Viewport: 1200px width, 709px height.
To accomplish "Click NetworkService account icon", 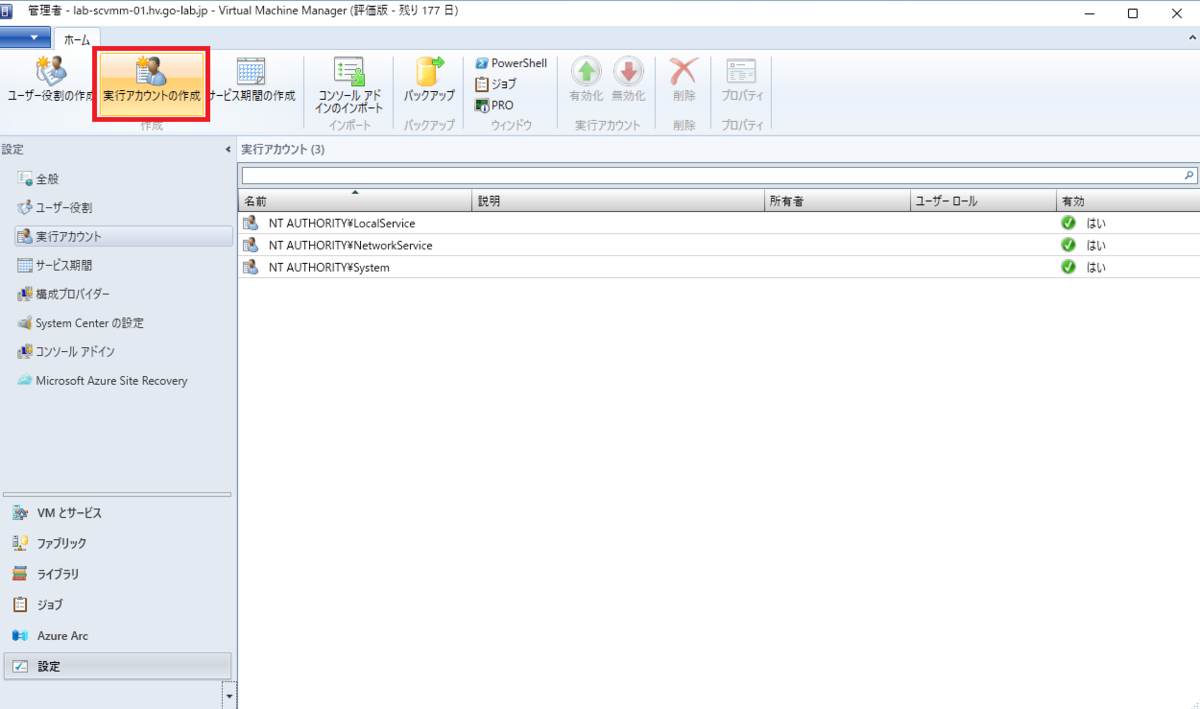I will [251, 245].
